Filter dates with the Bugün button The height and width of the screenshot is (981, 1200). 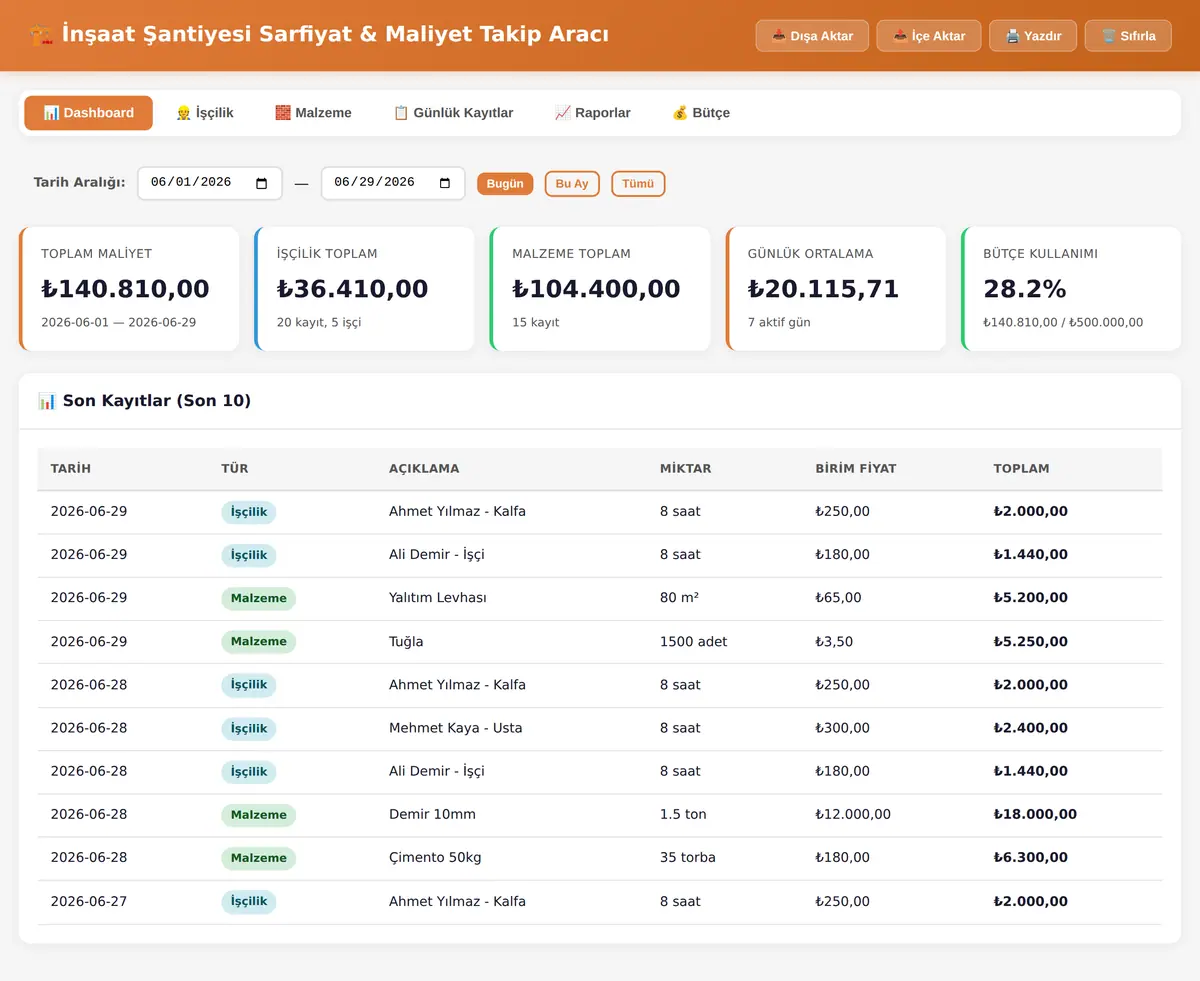click(505, 184)
